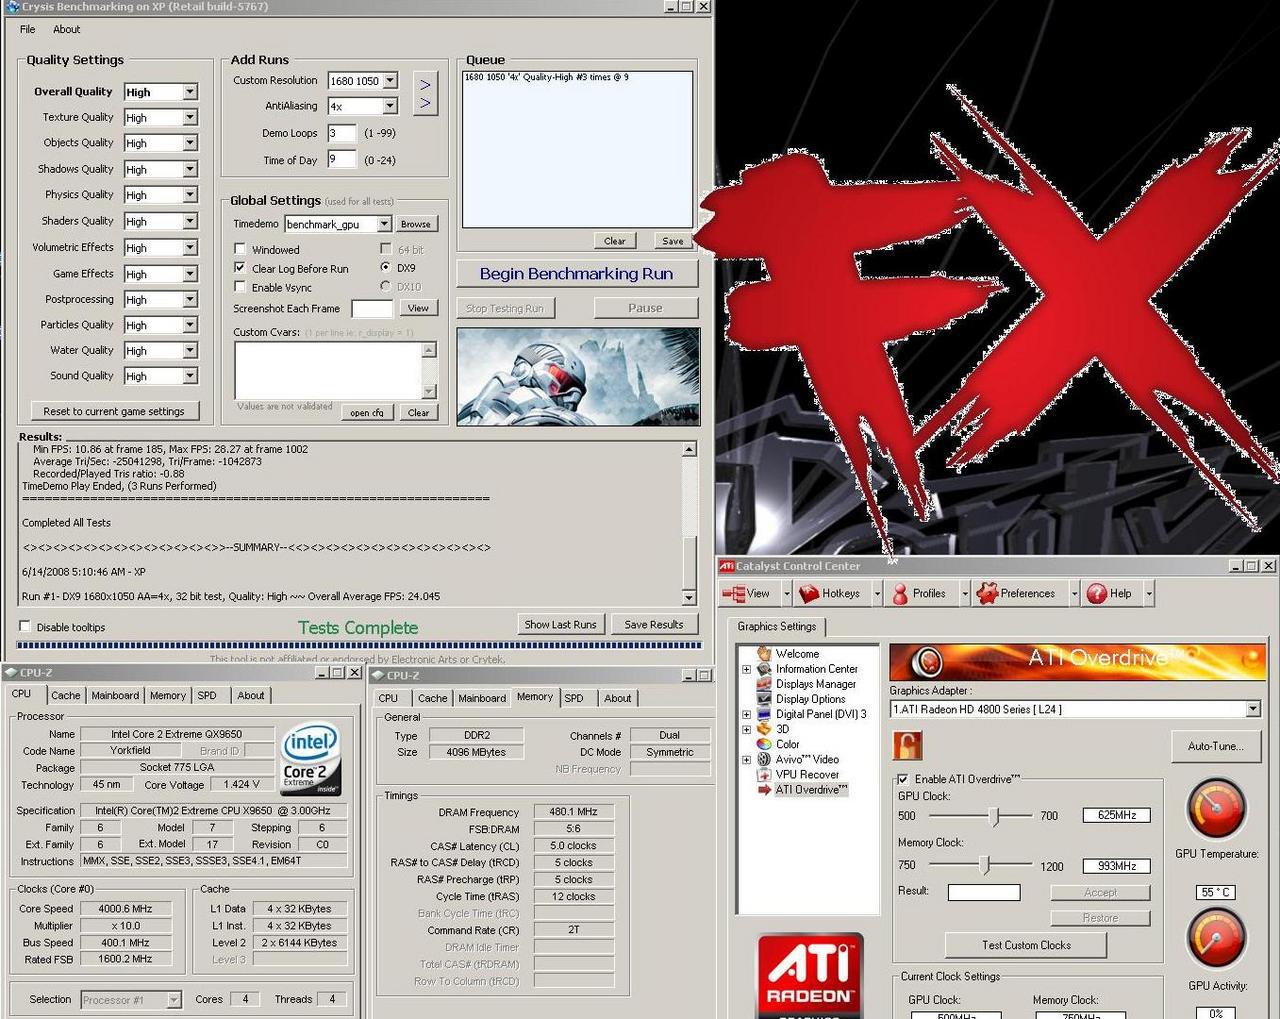Click the GPU Temperature gauge
The width and height of the screenshot is (1280, 1019).
pyautogui.click(x=1216, y=808)
